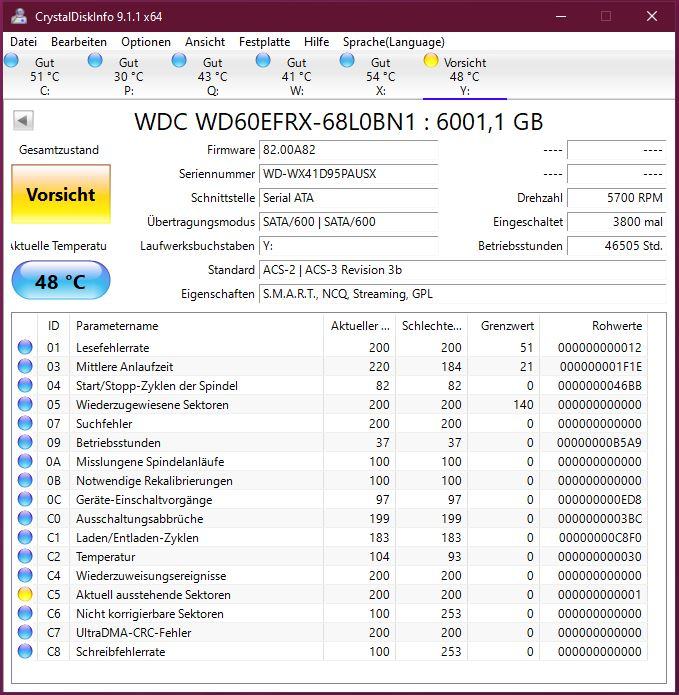Click the Rohwerte column header

[593, 326]
